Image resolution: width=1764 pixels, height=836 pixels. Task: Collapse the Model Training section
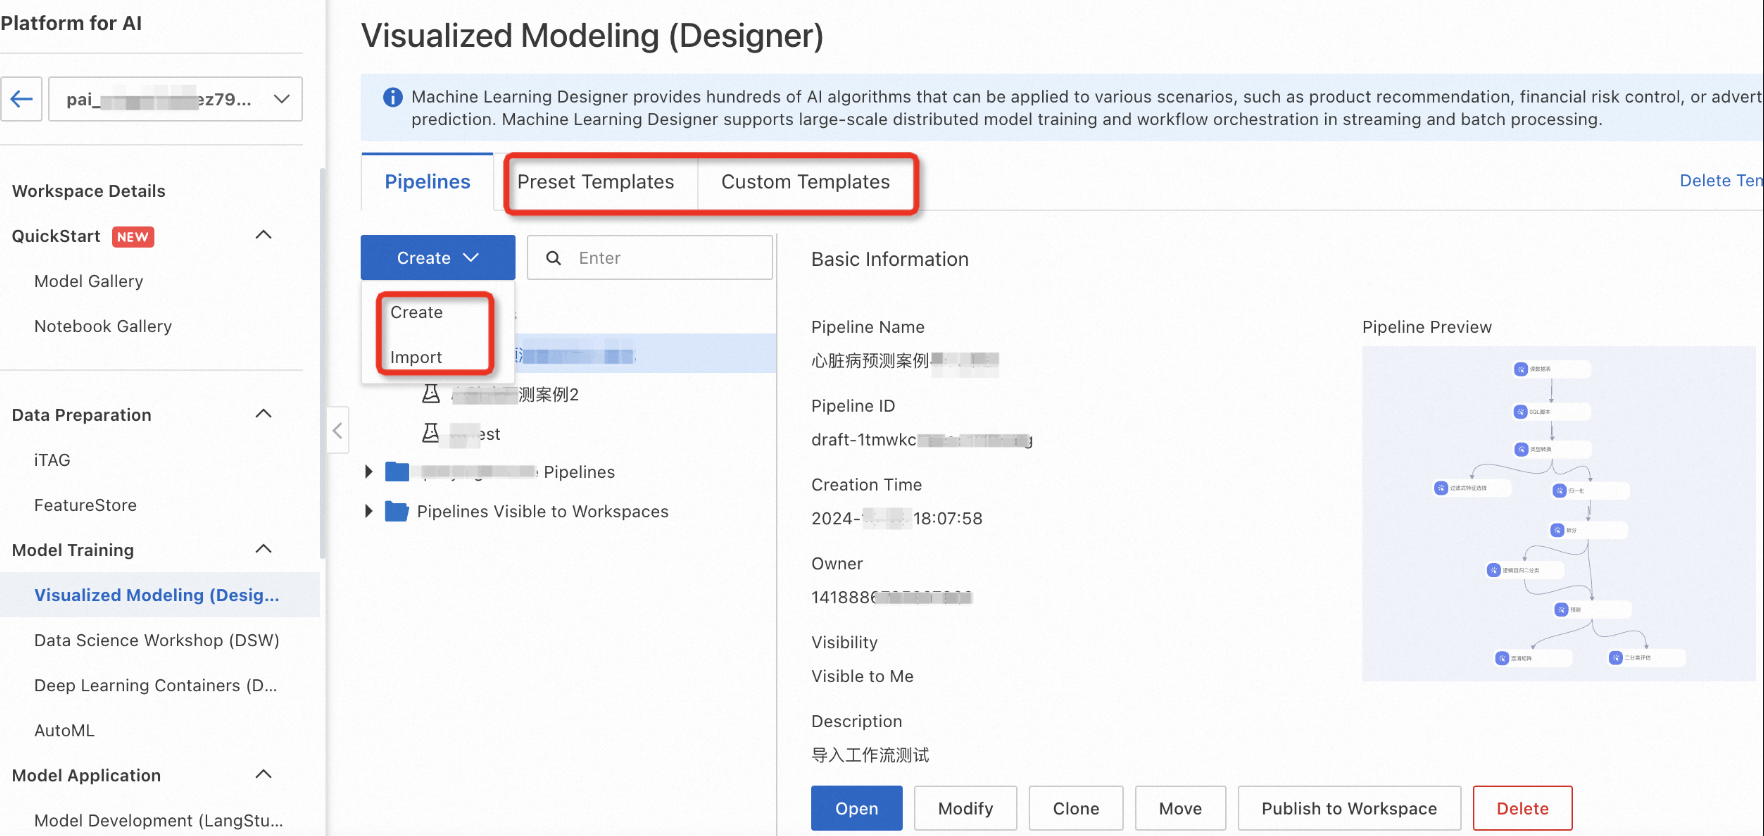(264, 549)
